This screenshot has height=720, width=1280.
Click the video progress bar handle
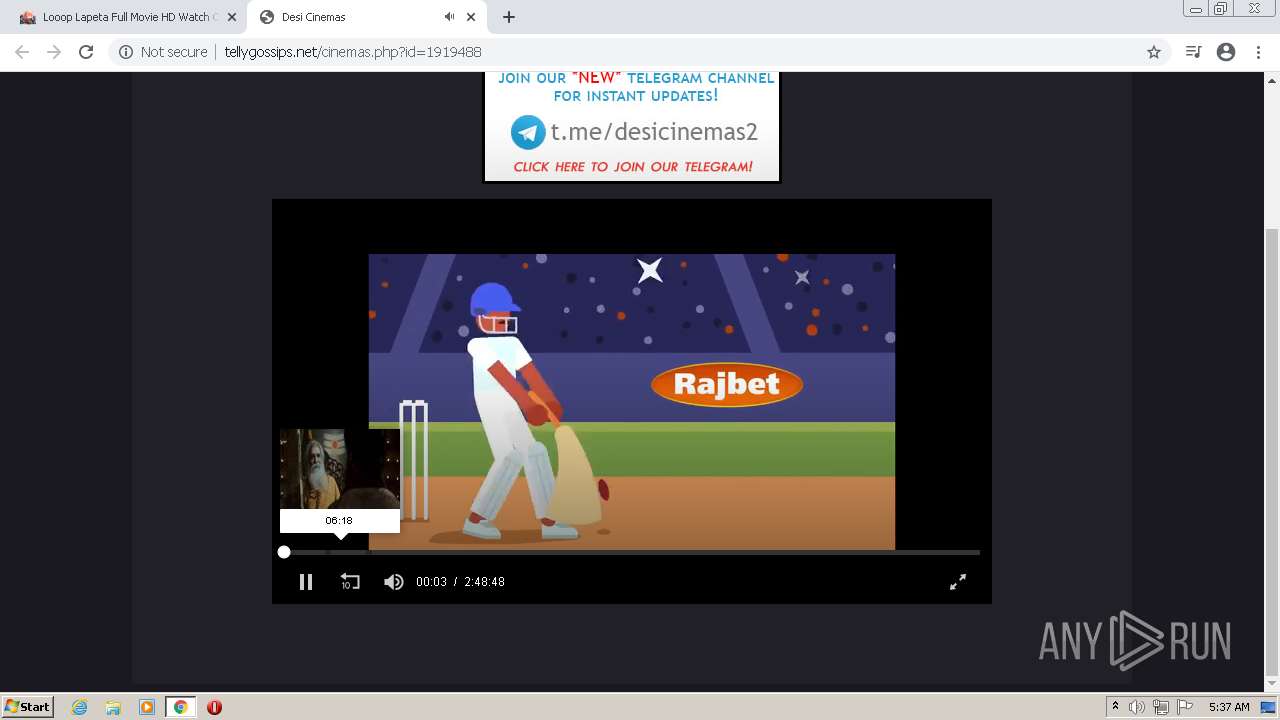(x=284, y=552)
